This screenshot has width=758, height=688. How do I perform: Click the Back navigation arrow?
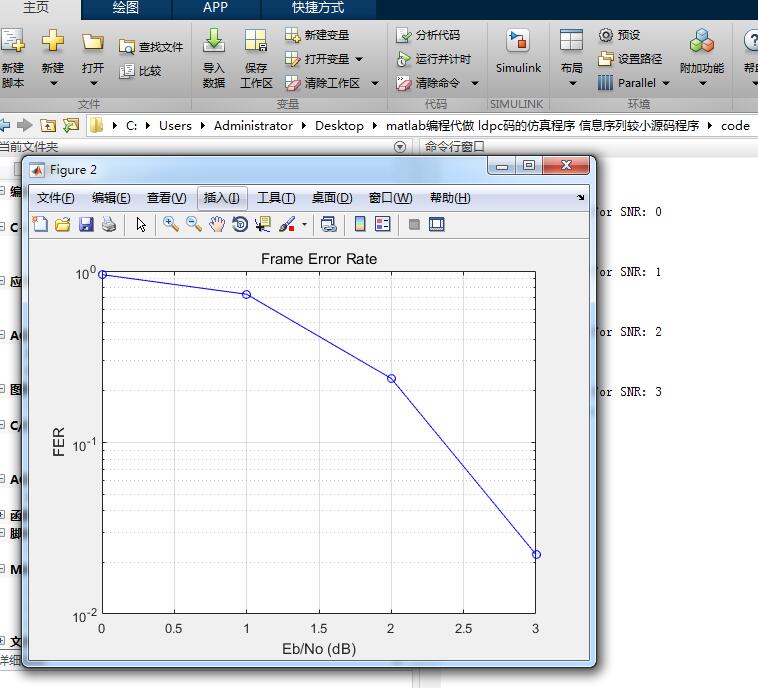pyautogui.click(x=5, y=126)
